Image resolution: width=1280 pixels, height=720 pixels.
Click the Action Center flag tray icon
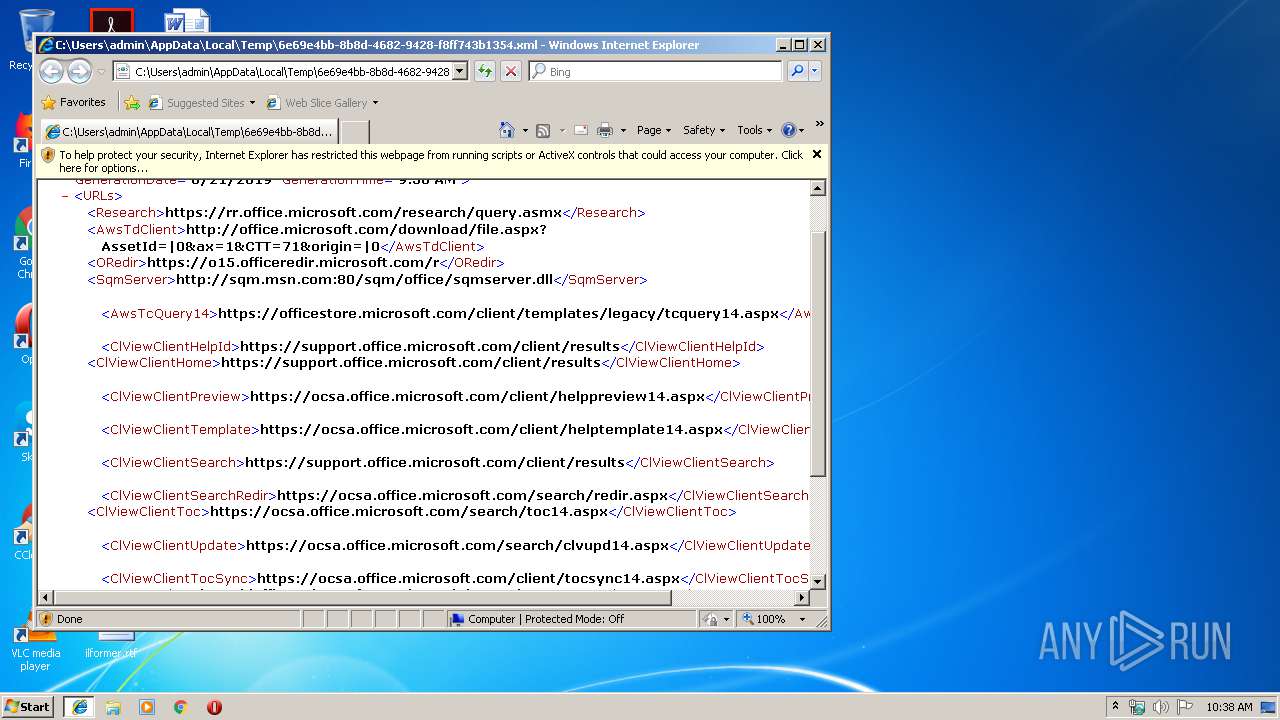tap(1185, 707)
